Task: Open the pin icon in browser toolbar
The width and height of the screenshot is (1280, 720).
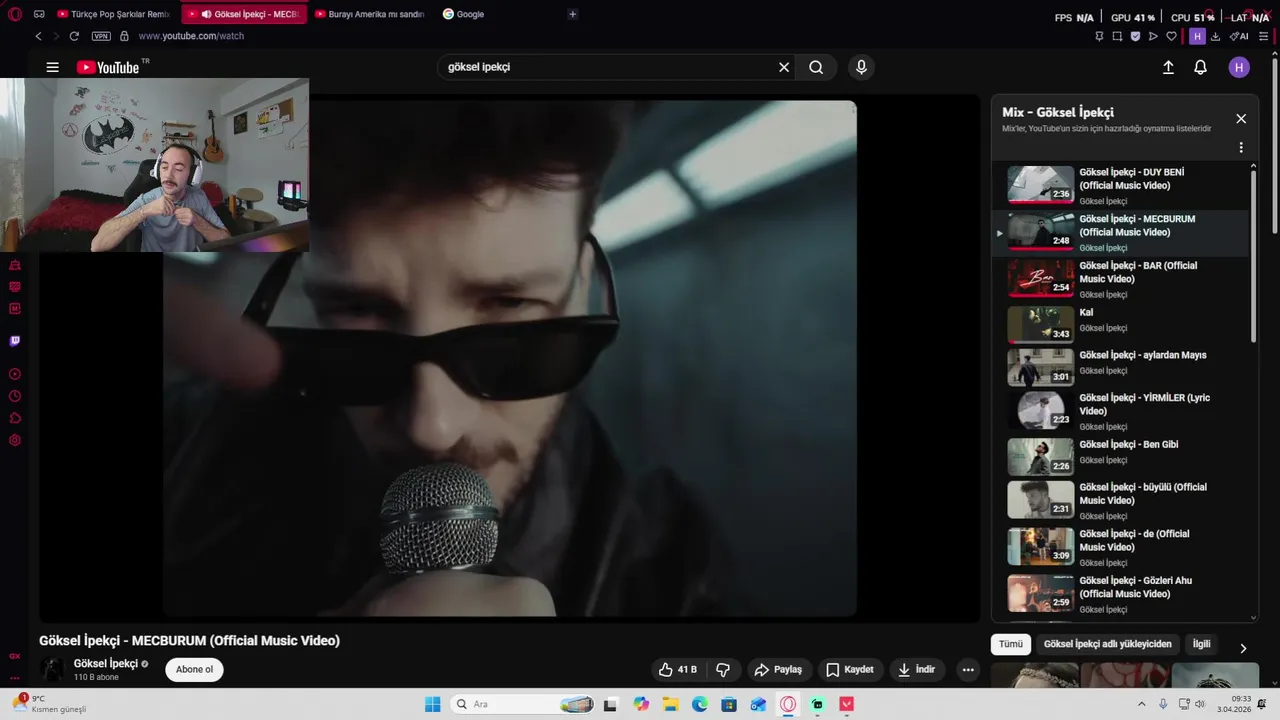Action: 1099,36
